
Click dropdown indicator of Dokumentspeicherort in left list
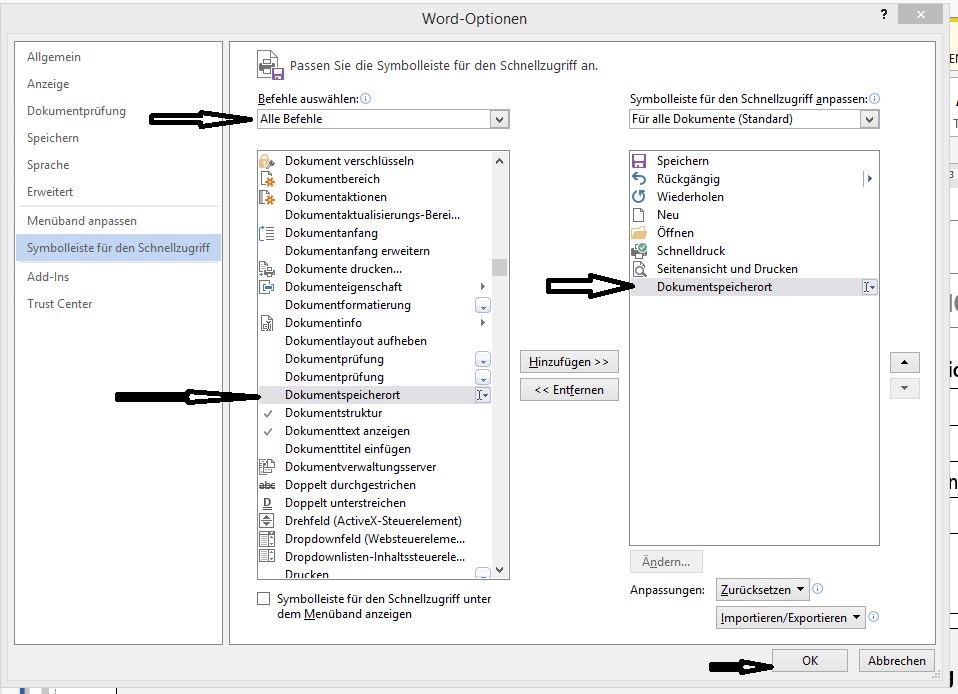[483, 395]
